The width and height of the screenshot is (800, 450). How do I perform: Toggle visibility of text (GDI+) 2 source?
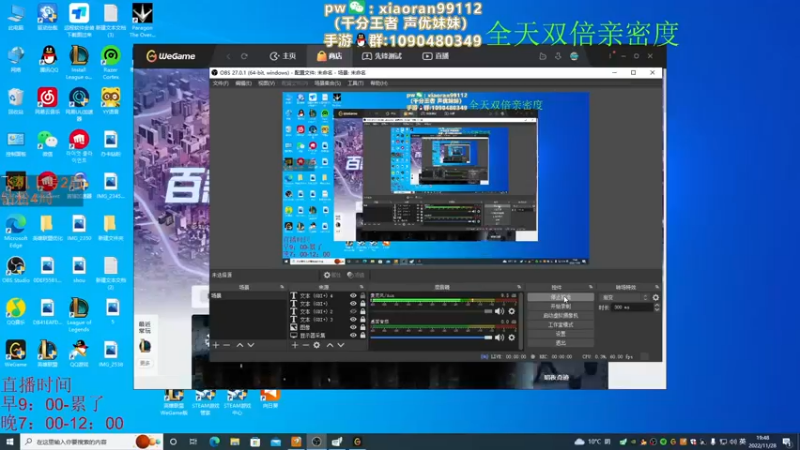pos(353,312)
